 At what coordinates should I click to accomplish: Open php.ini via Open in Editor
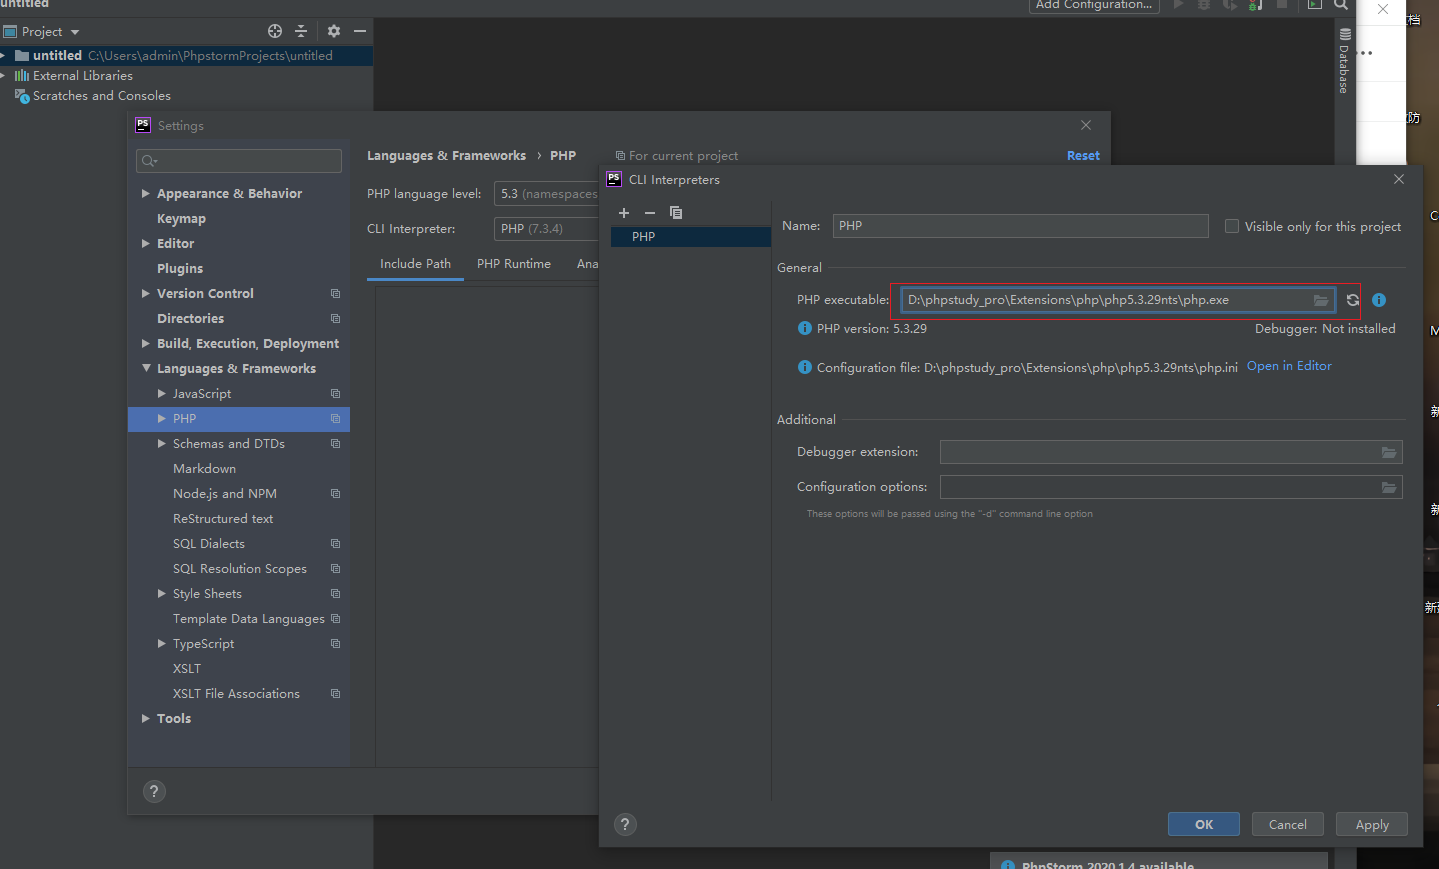[1288, 366]
